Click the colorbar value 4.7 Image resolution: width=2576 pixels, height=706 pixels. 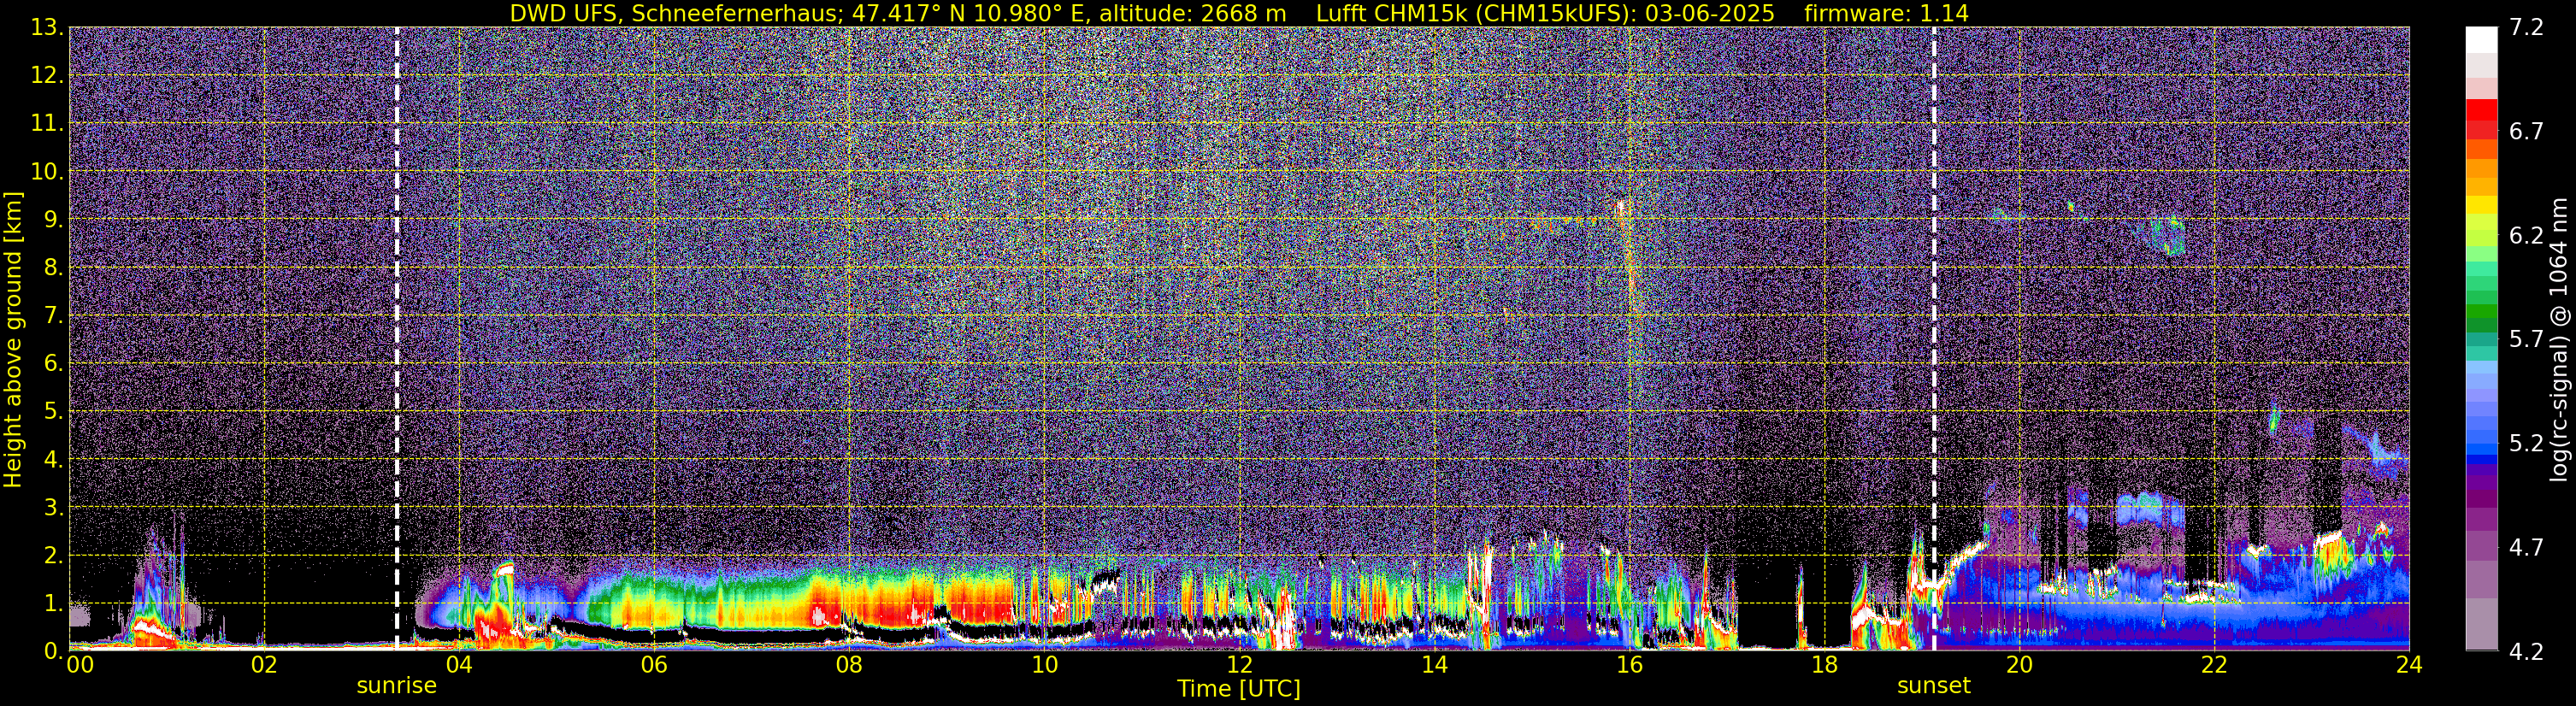click(x=2526, y=548)
